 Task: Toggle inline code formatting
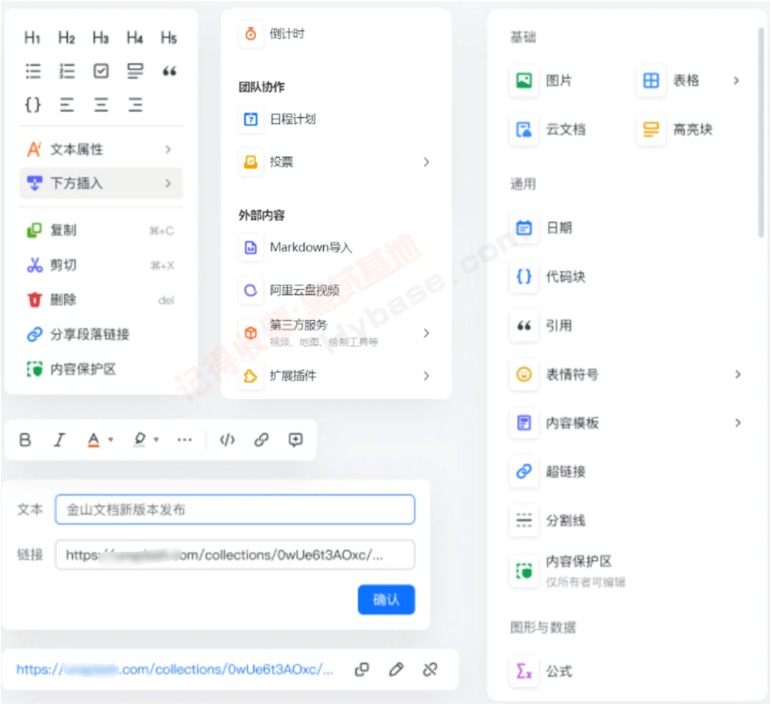point(227,440)
